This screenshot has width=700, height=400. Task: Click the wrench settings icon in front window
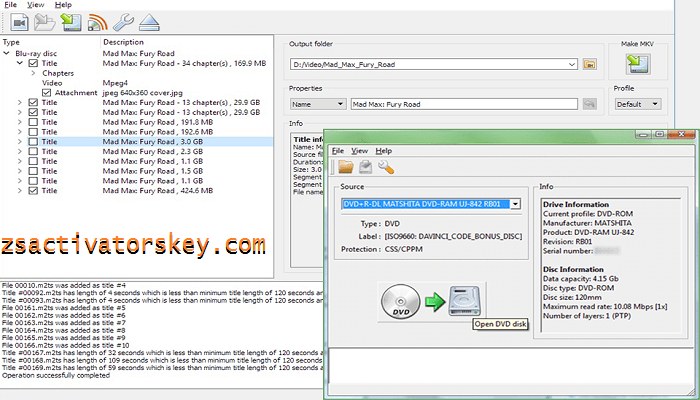[386, 167]
